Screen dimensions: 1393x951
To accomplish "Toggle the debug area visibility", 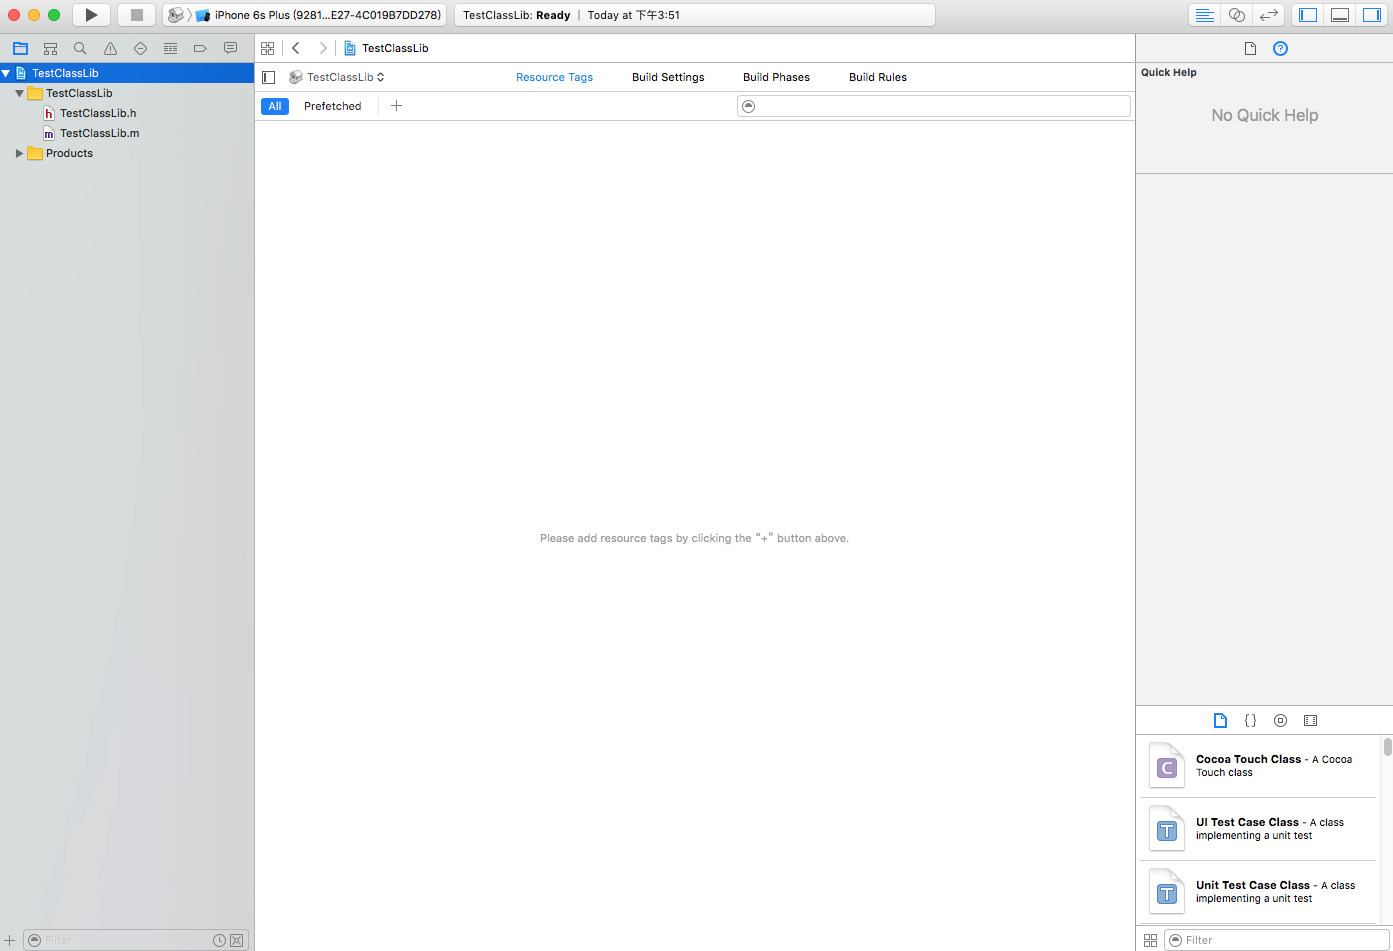I will coord(1340,15).
